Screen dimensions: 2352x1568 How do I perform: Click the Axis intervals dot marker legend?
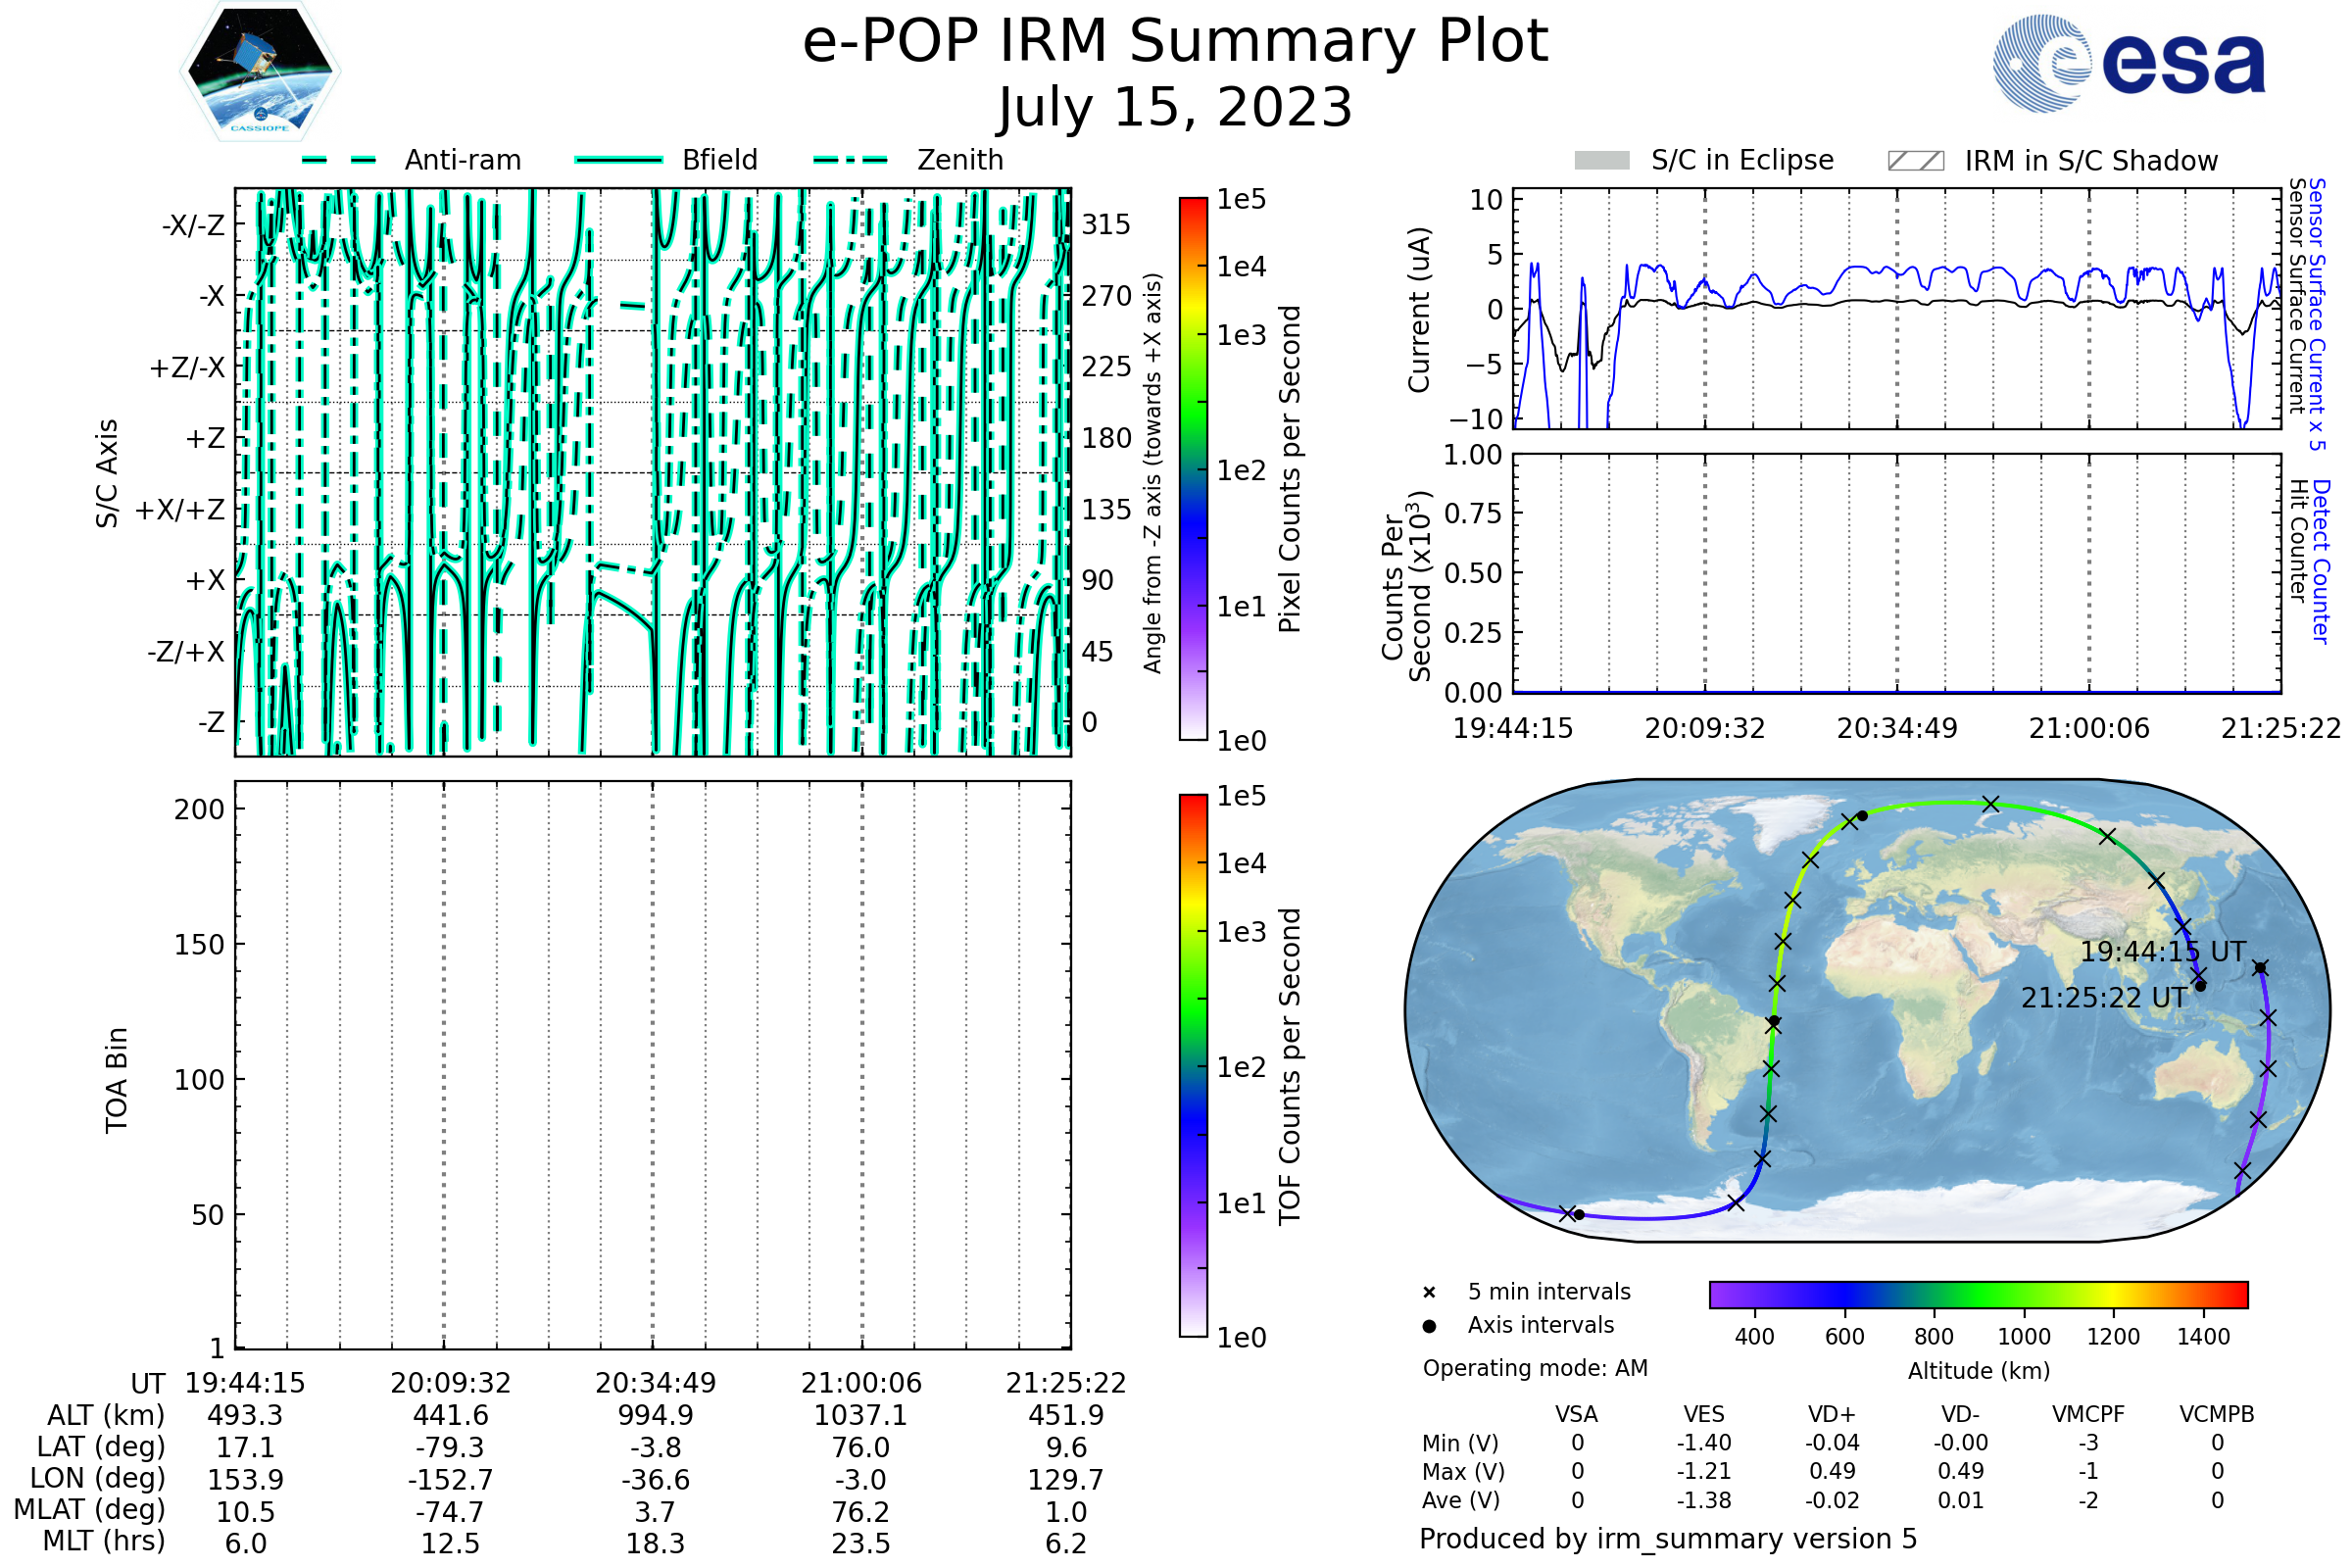[1429, 1326]
